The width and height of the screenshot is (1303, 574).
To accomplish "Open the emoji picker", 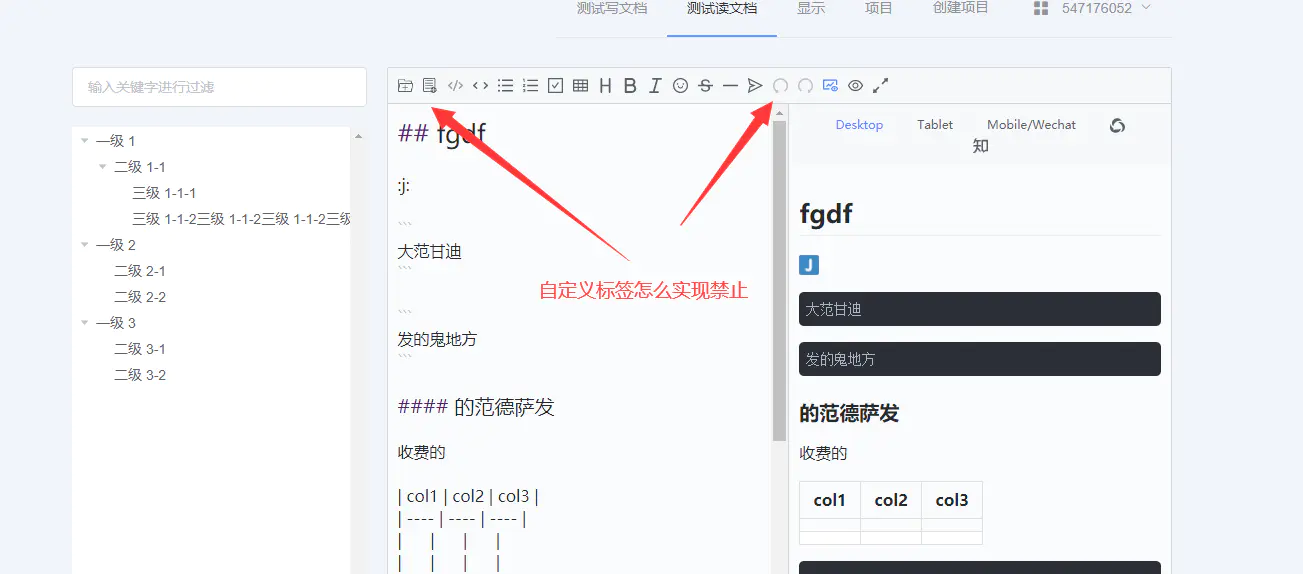I will tap(680, 86).
